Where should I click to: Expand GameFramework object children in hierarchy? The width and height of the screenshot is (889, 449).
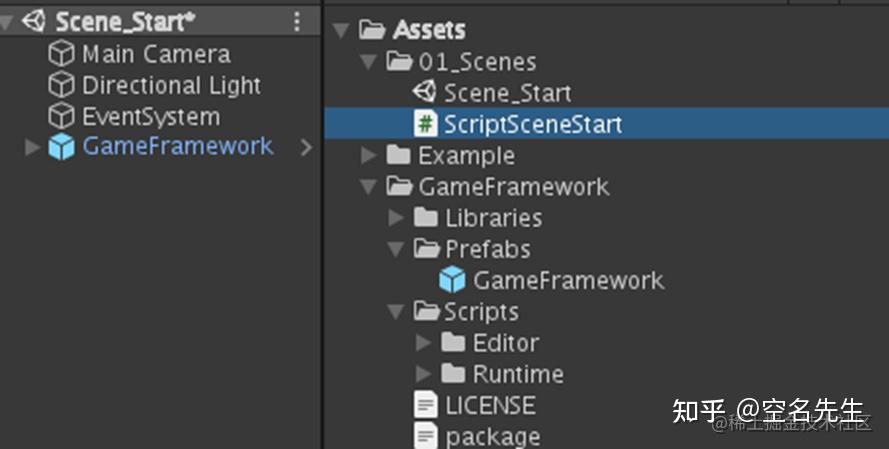point(32,147)
